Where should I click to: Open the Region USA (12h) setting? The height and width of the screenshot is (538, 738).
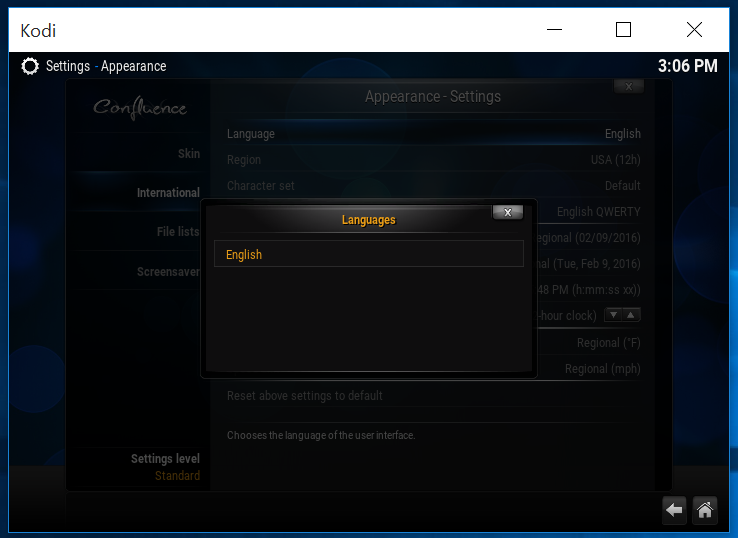click(433, 160)
